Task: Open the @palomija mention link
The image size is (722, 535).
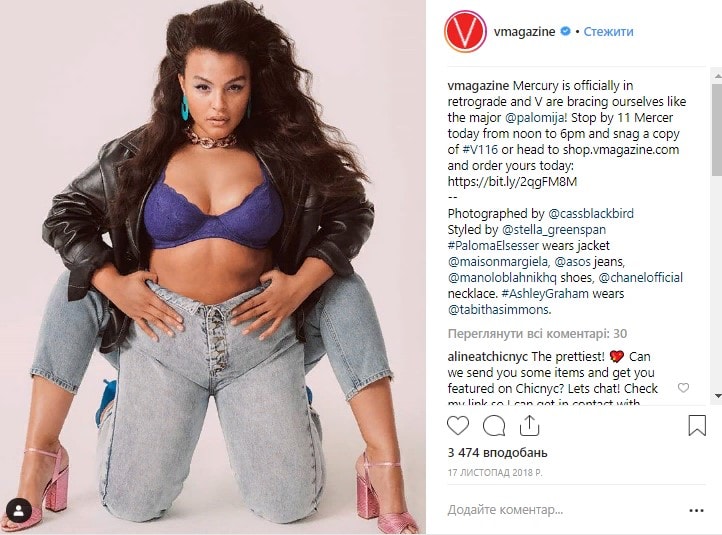Action: [x=536, y=117]
